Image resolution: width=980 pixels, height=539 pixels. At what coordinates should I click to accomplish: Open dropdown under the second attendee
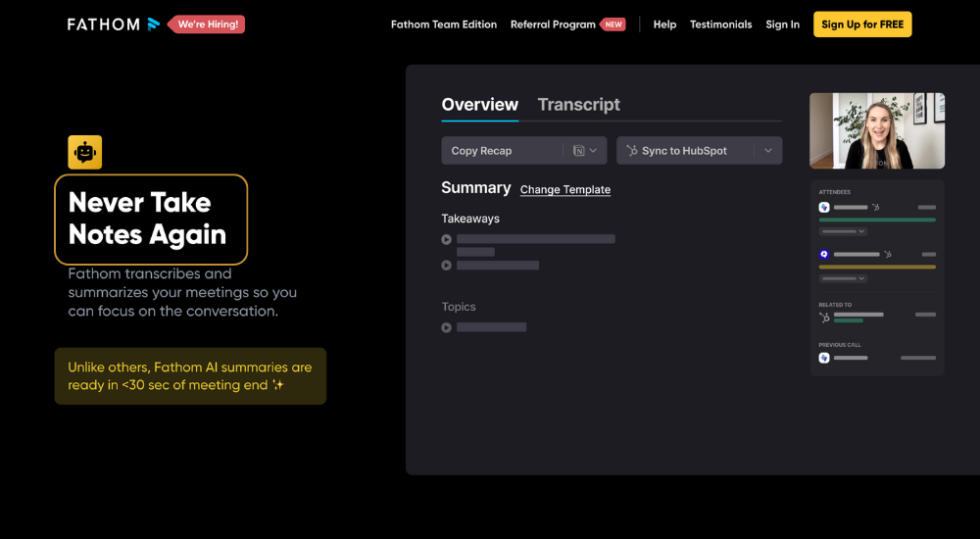click(x=842, y=278)
